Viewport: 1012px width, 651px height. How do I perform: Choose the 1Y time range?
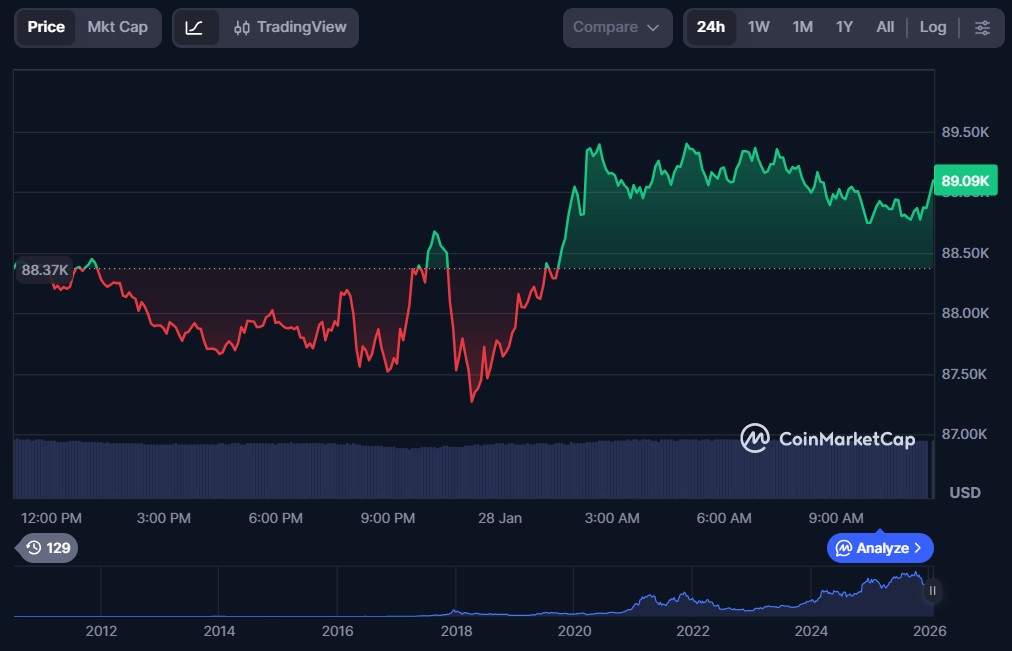(844, 28)
